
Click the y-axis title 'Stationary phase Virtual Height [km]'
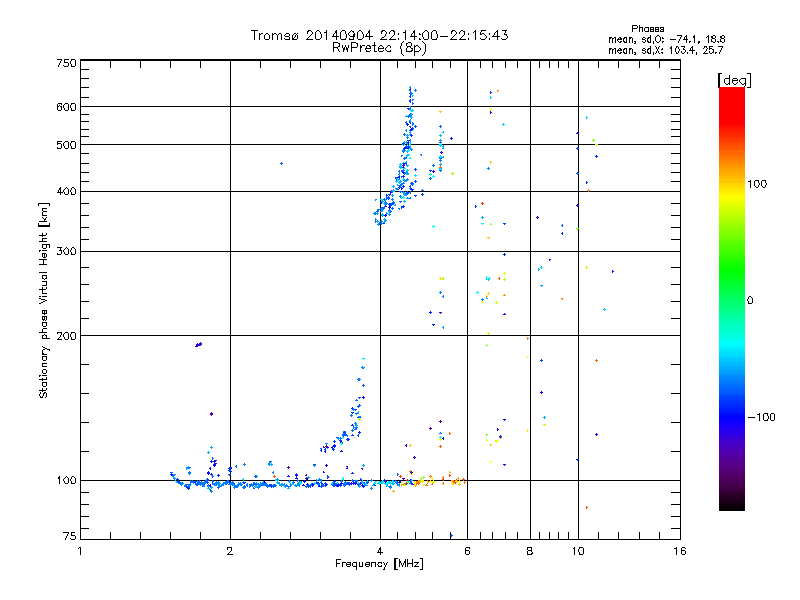click(43, 300)
